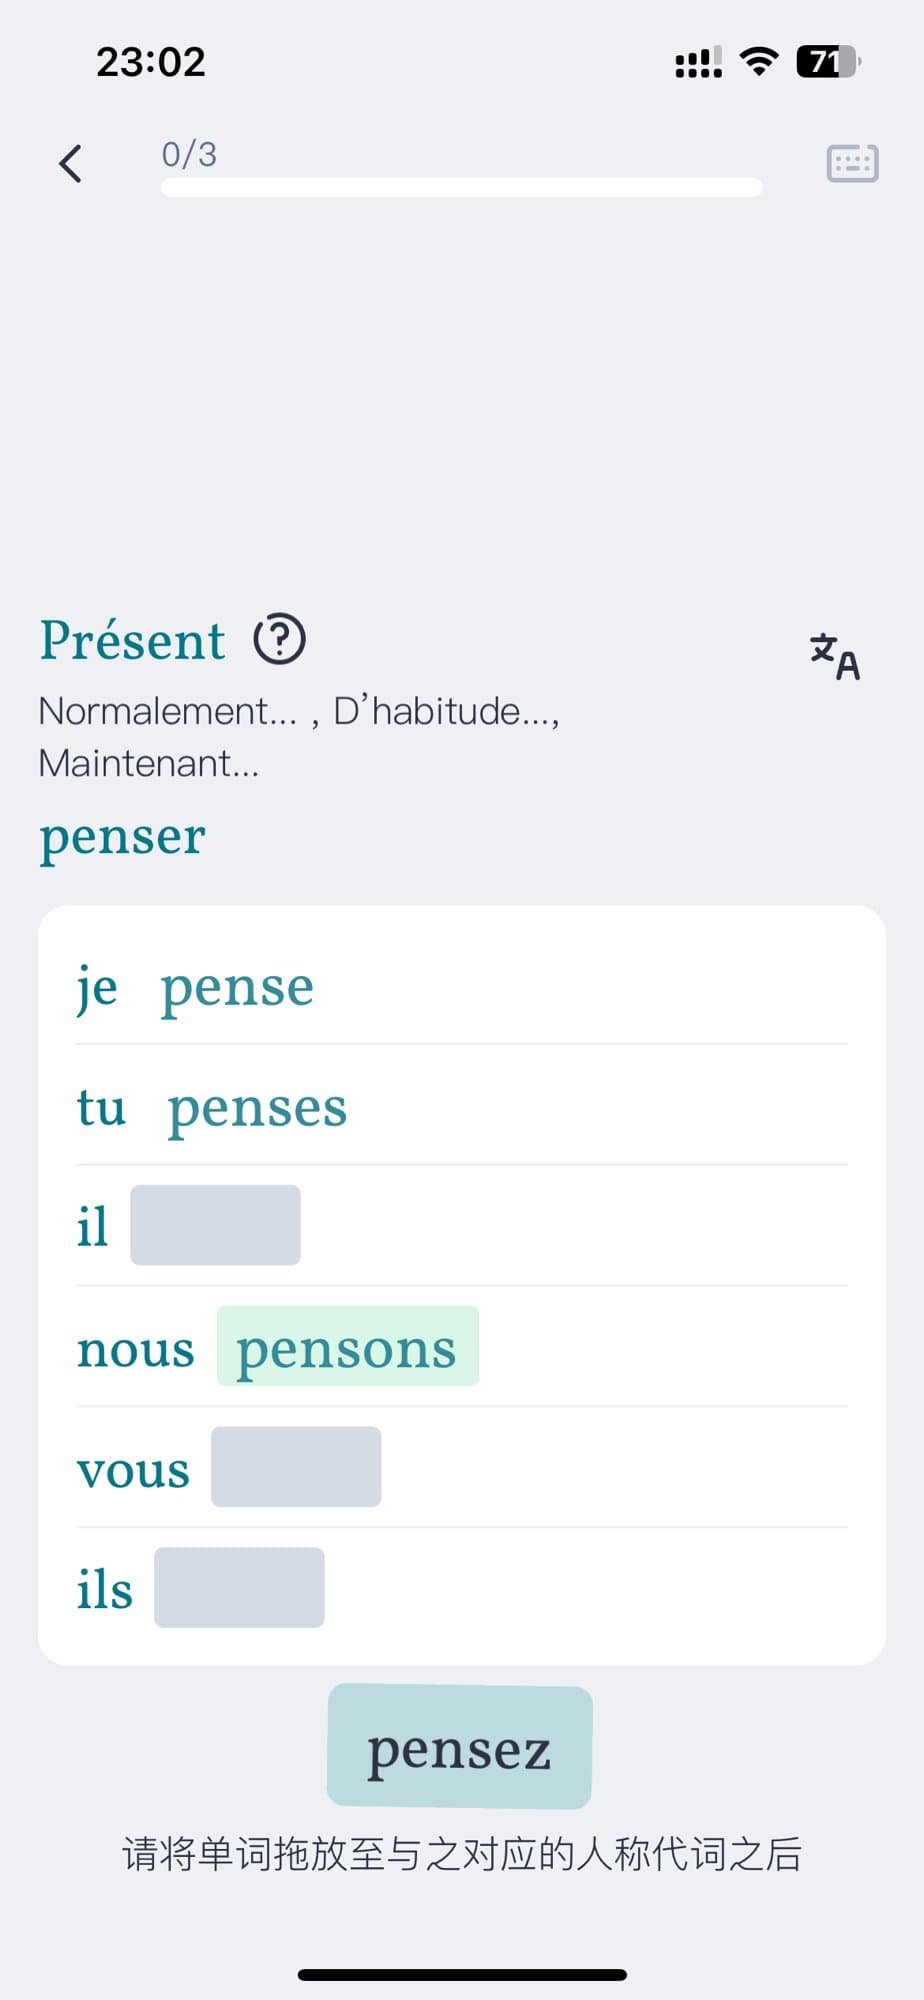This screenshot has width=924, height=2000.
Task: Tap the verb penser title
Action: 122,836
